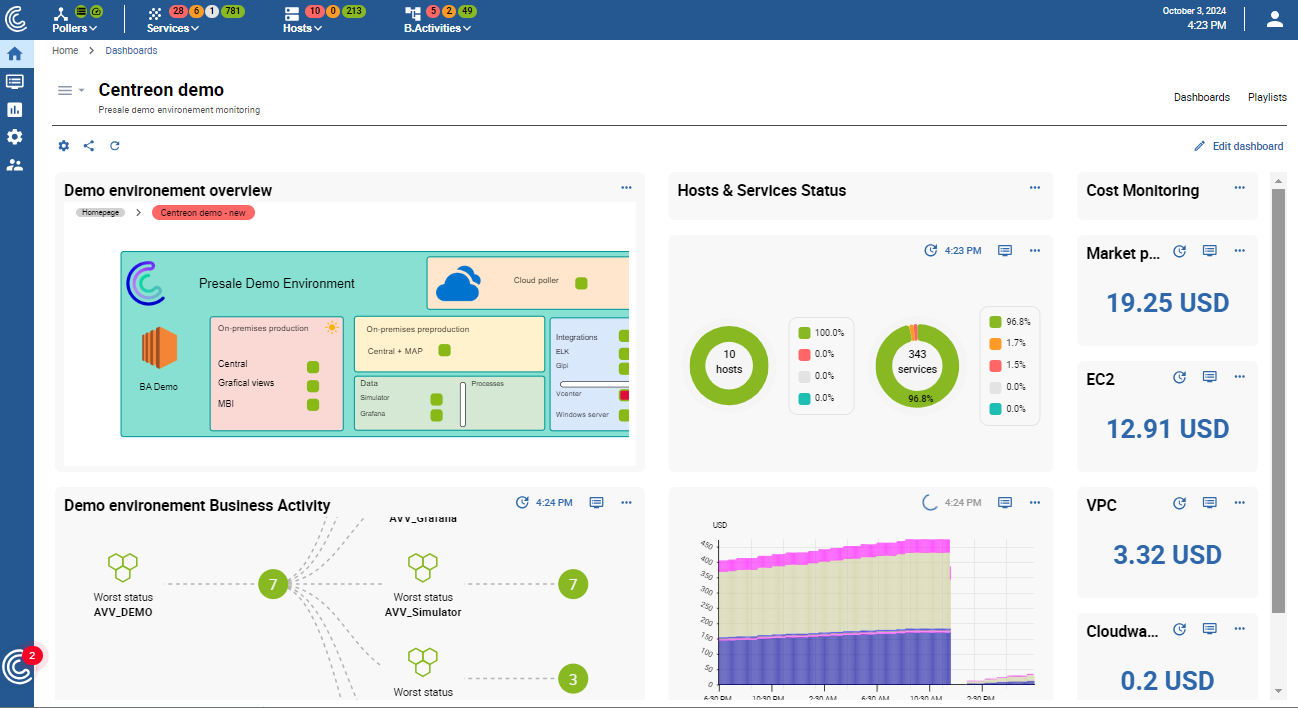Refresh the Centreon demo dashboard
This screenshot has width=1298, height=708.
pos(114,145)
